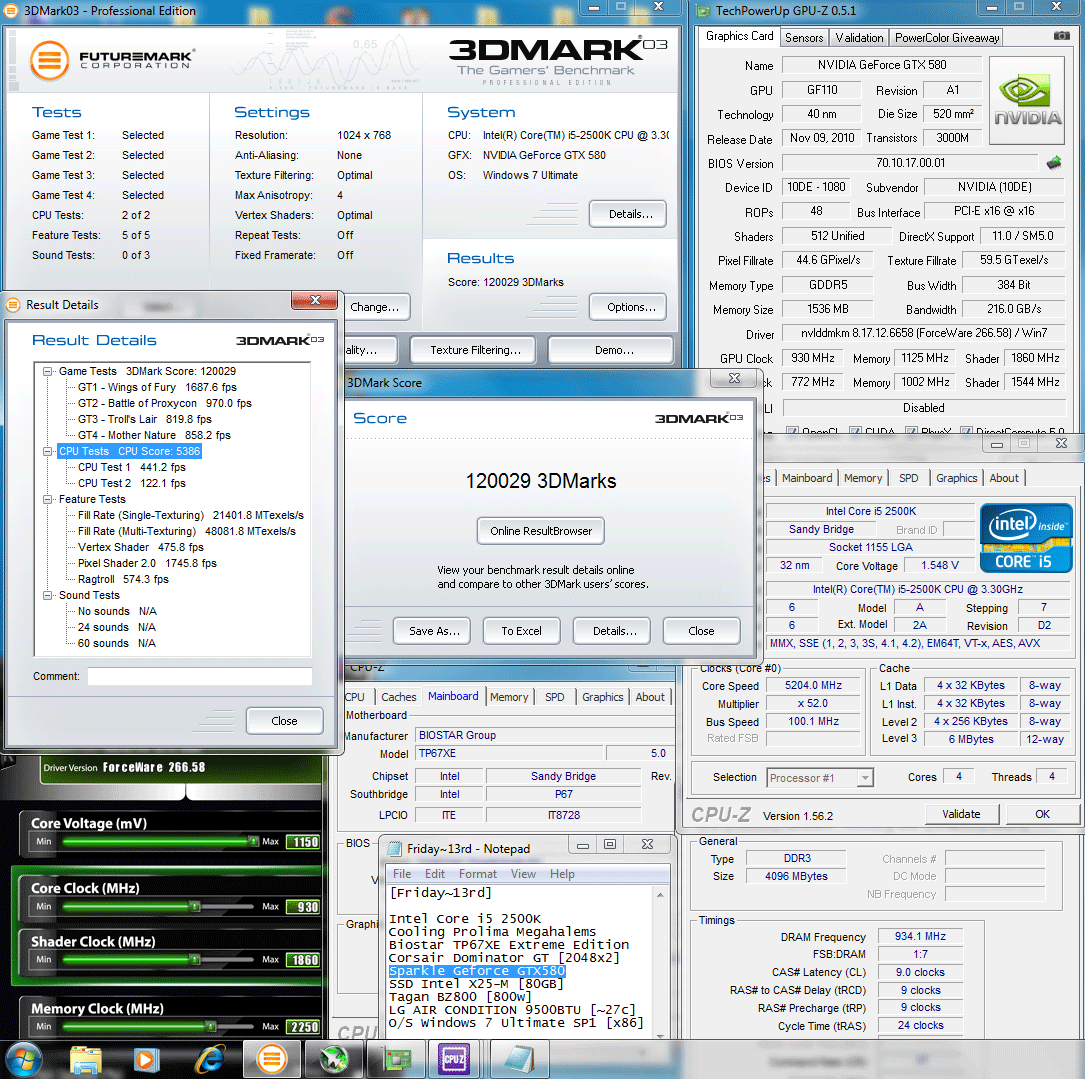This screenshot has height=1079, width=1085.
Task: Click the Intel Core i5 logo in CPU-Z
Action: click(x=1026, y=538)
